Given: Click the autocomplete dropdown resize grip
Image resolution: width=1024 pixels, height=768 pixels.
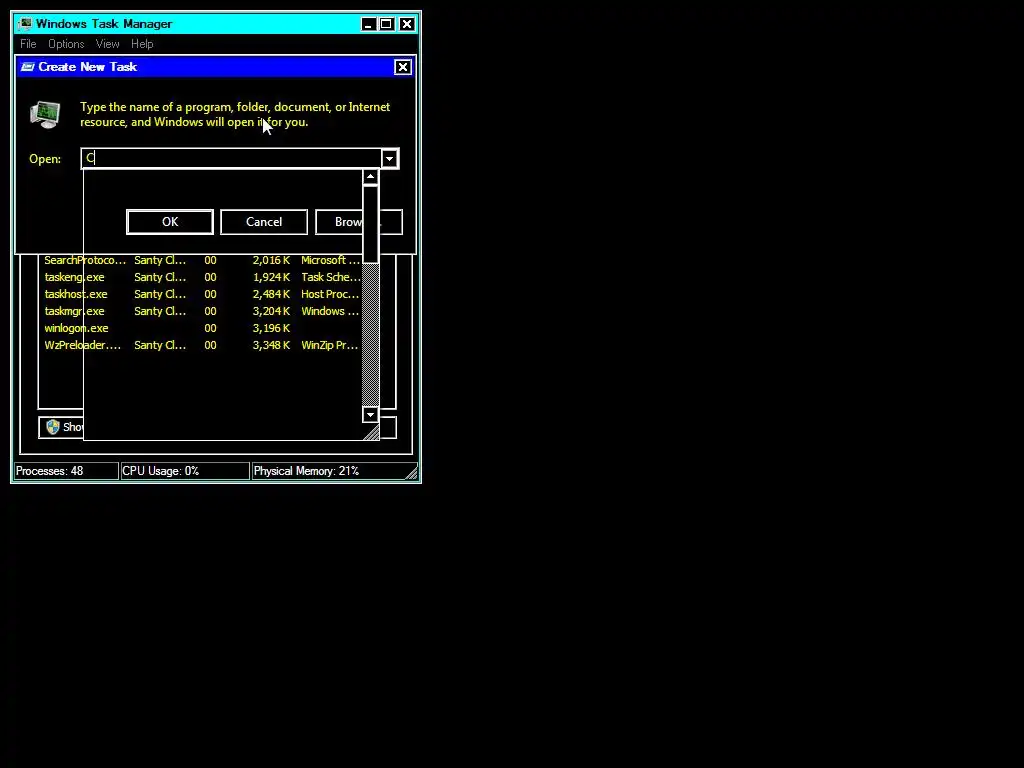Looking at the screenshot, I should click(371, 432).
